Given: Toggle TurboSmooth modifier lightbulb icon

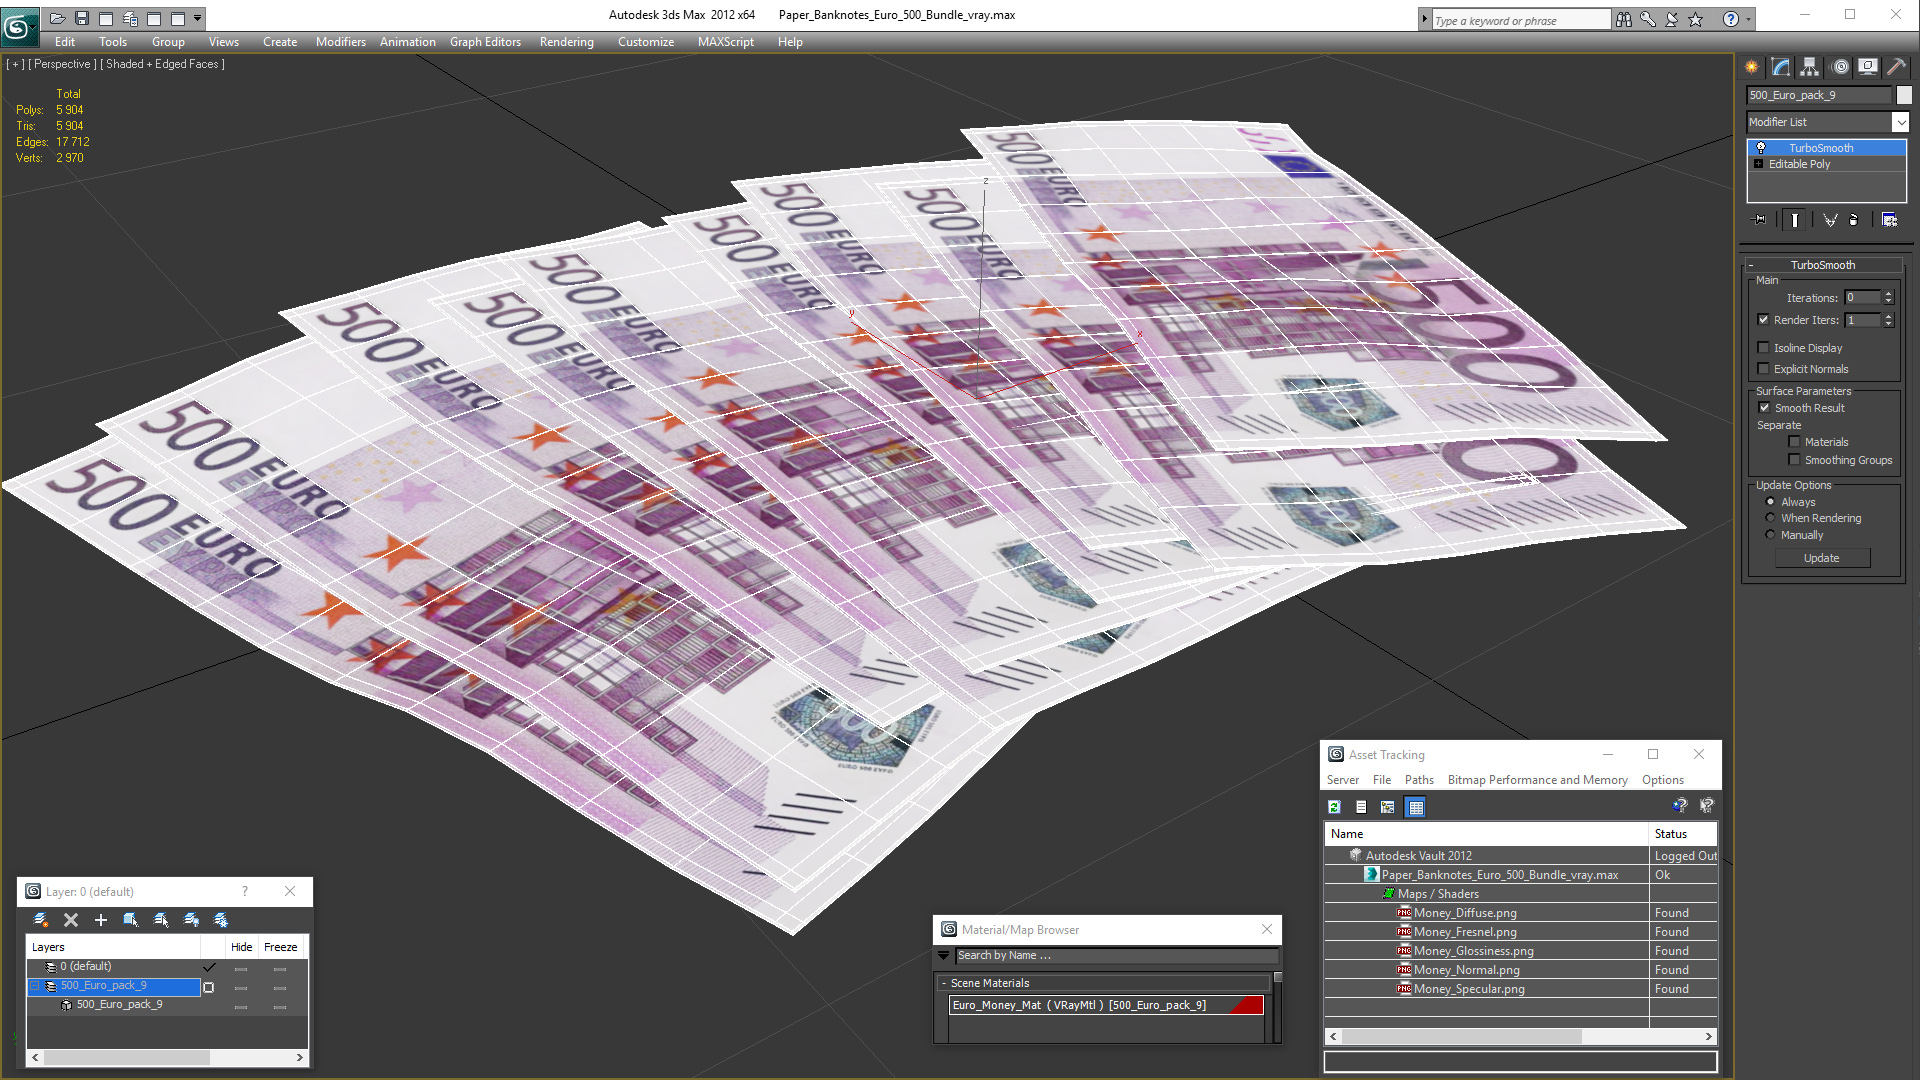Looking at the screenshot, I should click(1761, 148).
